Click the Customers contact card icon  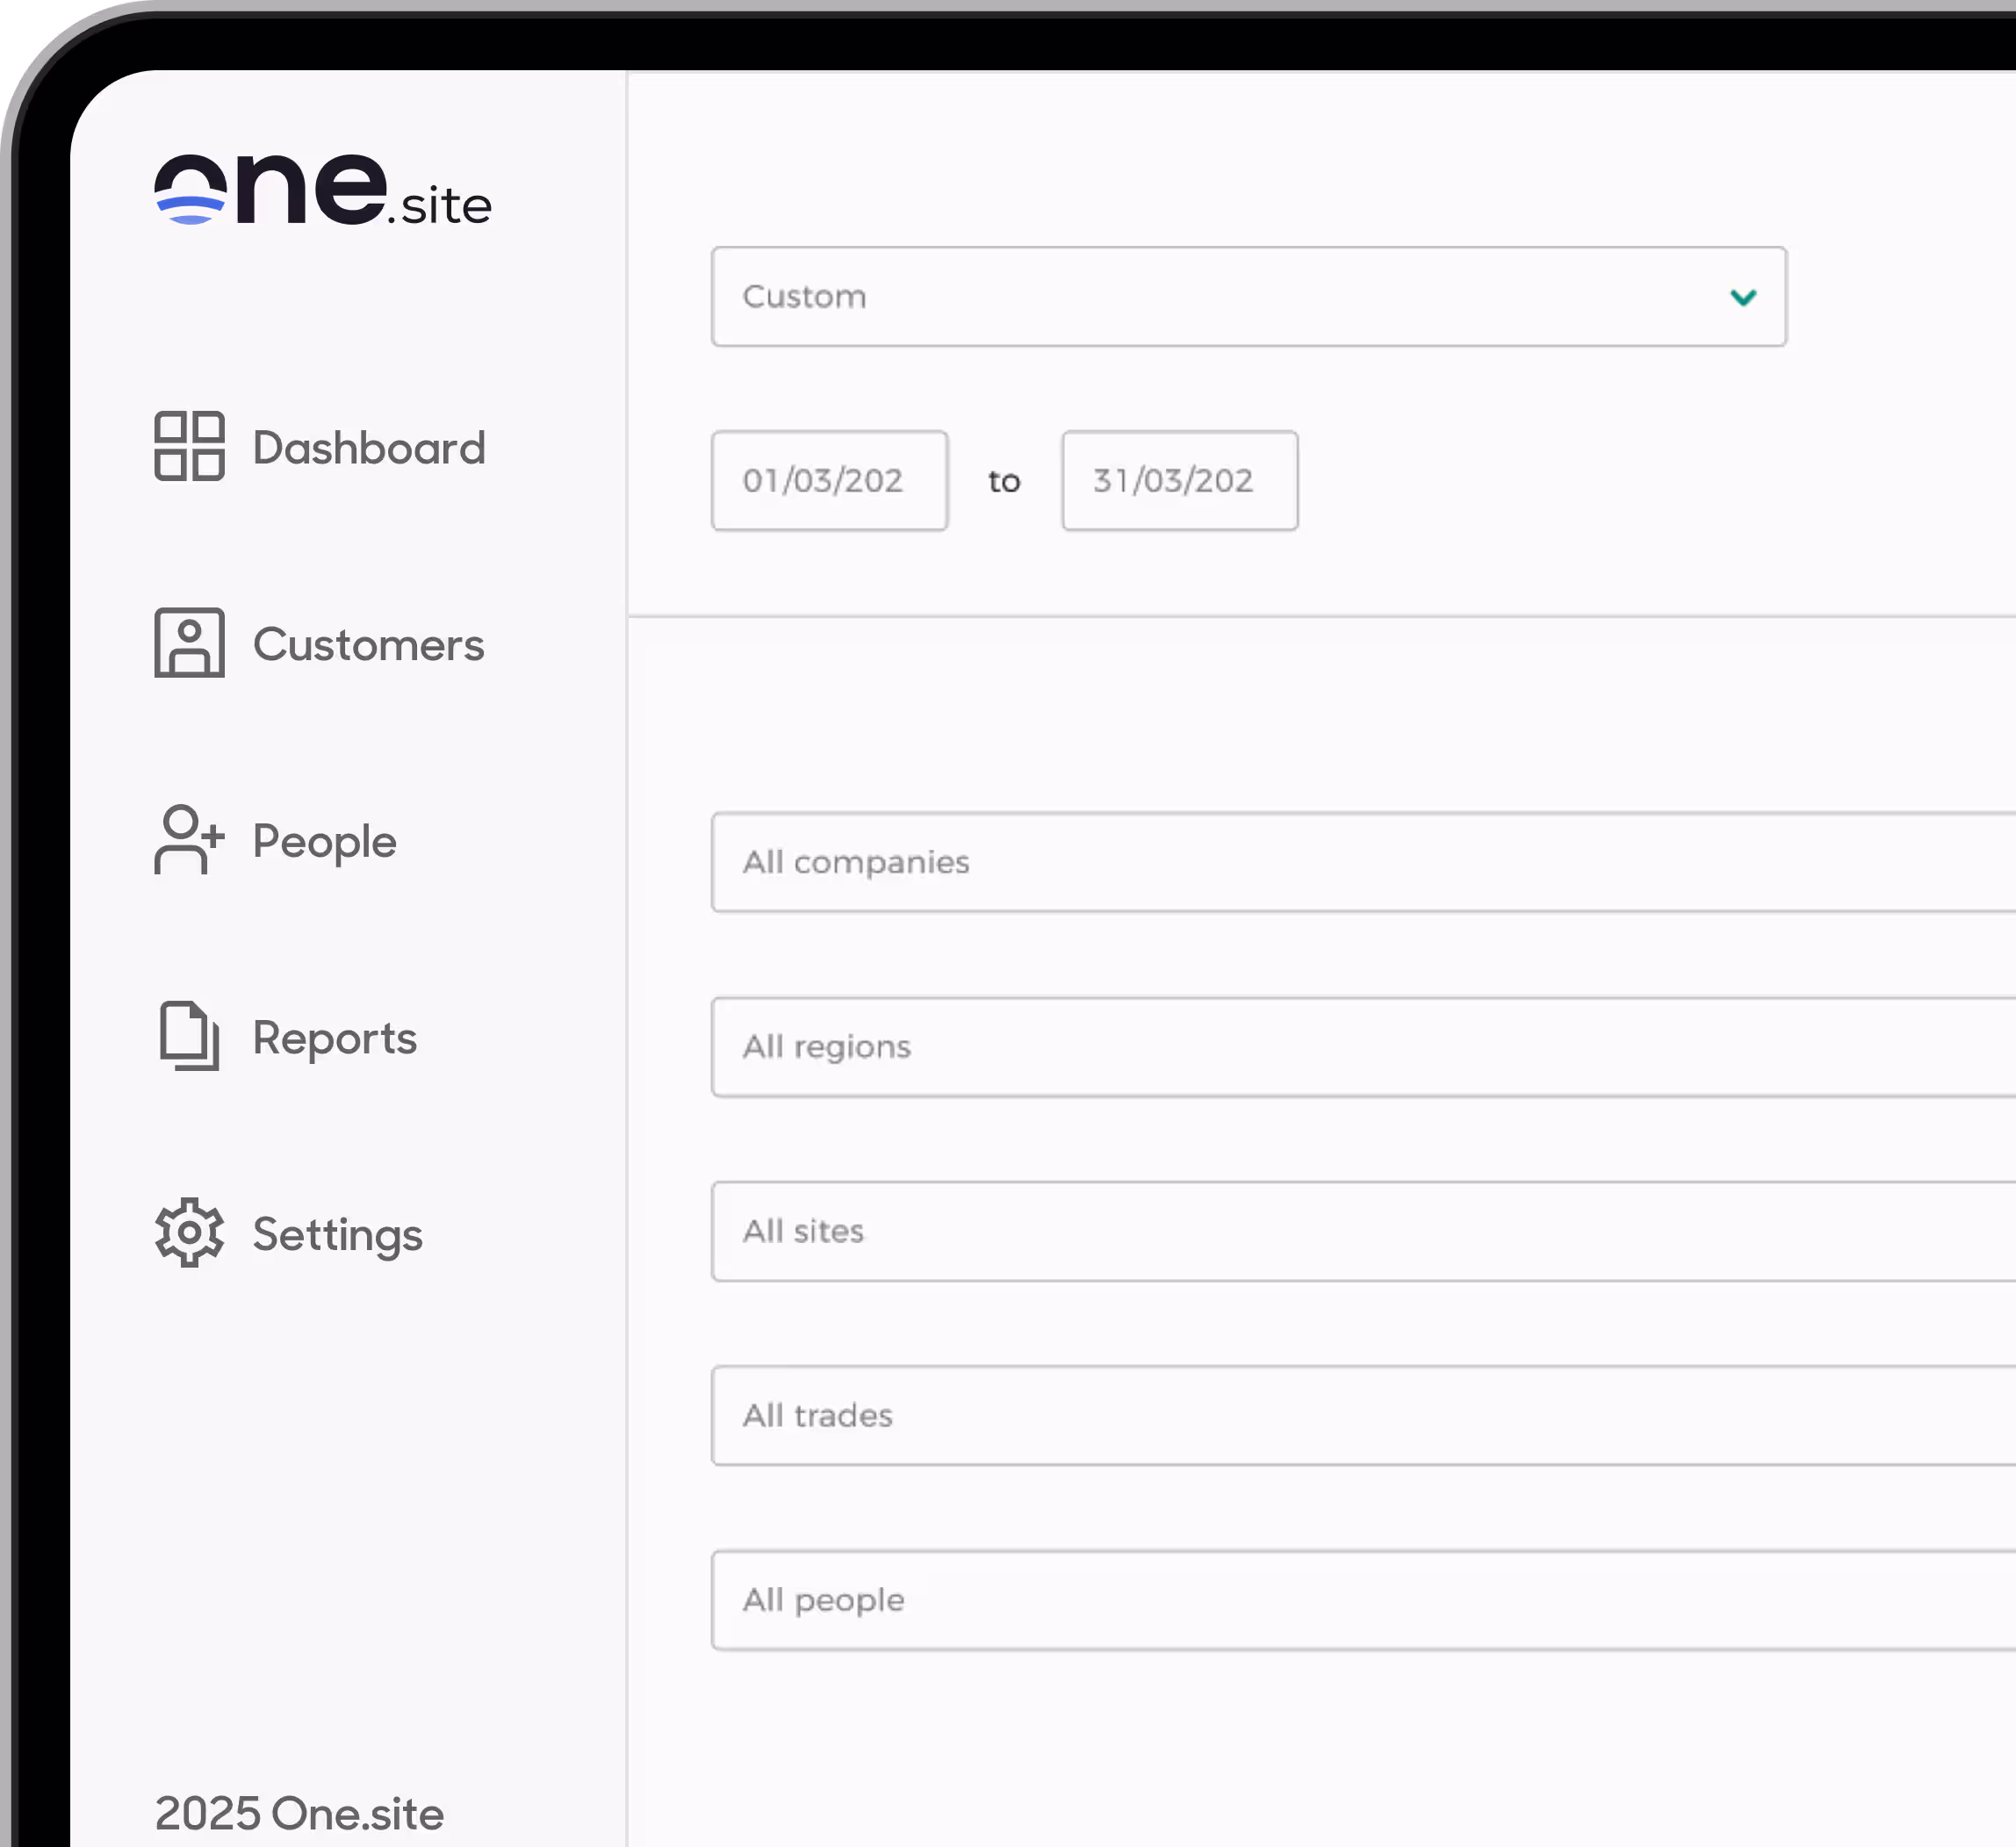click(x=189, y=643)
